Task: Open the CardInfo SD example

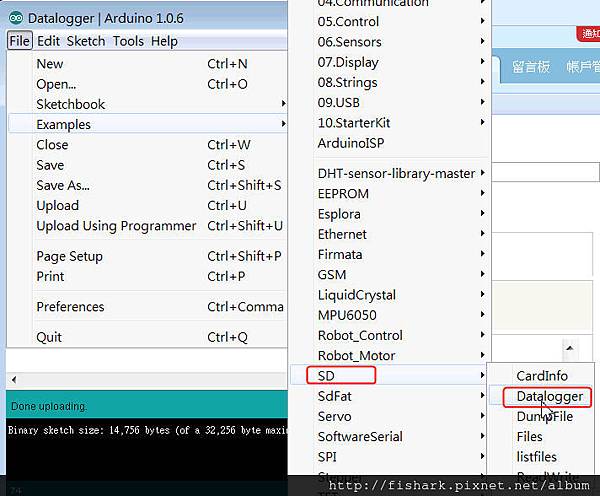Action: 541,376
